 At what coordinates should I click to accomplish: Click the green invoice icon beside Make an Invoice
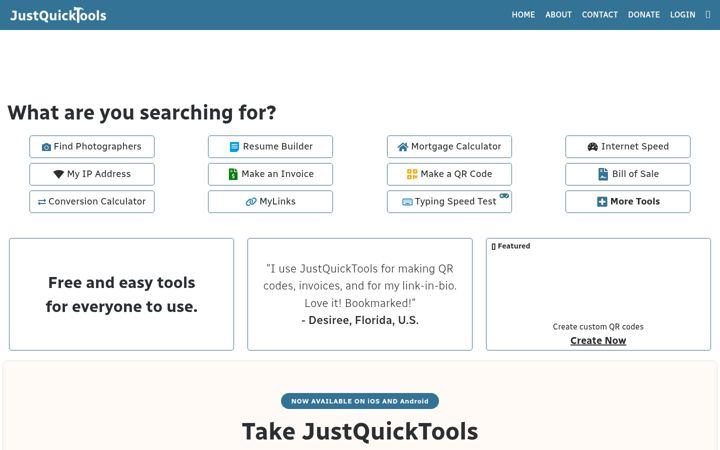pos(233,174)
